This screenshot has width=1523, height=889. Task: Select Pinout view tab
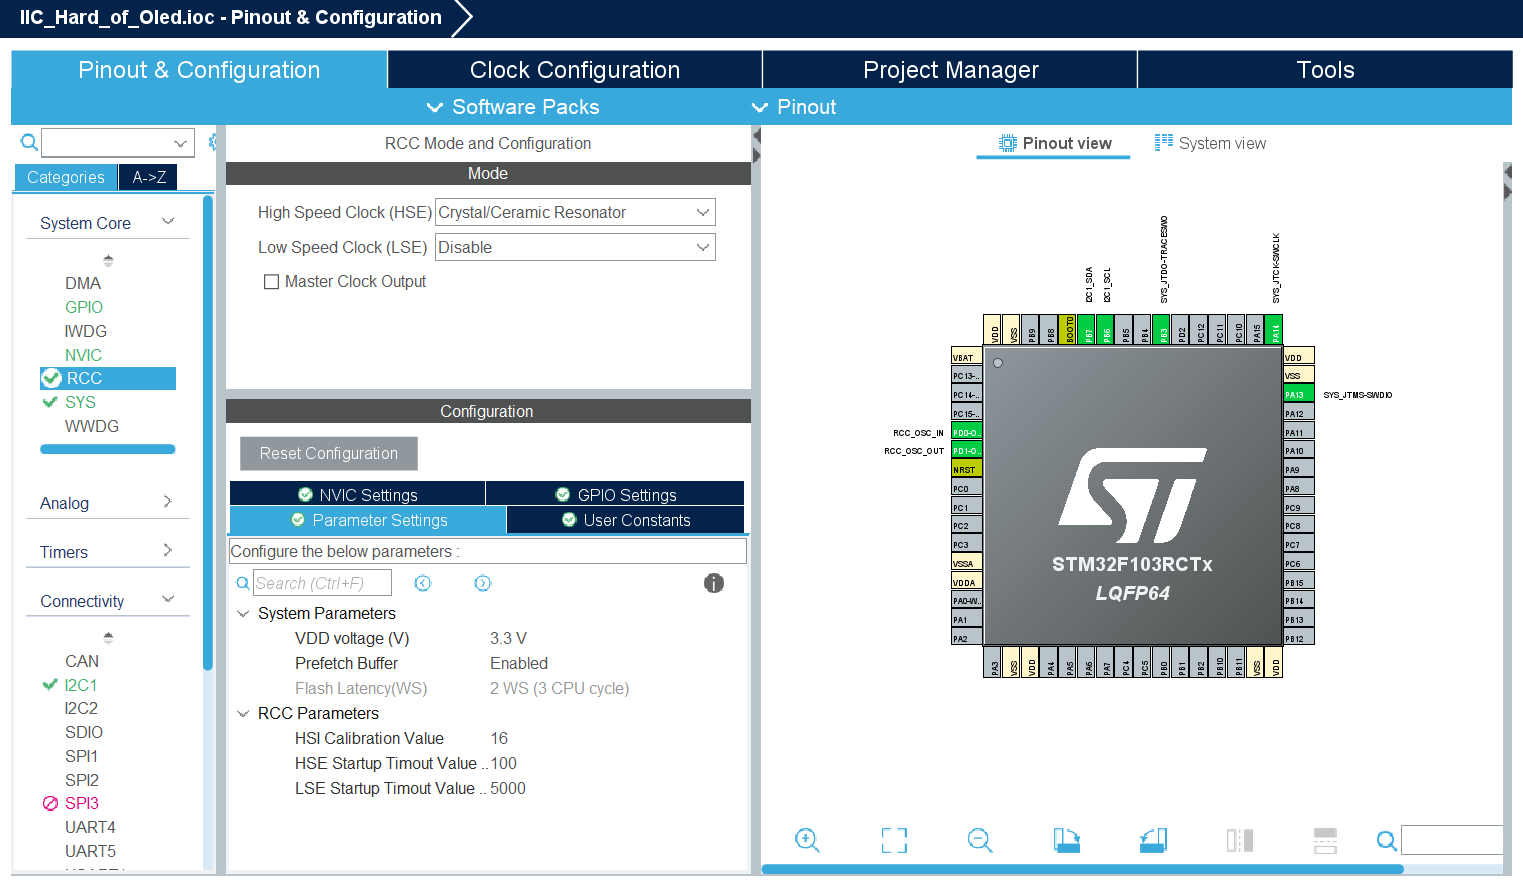click(x=1055, y=143)
